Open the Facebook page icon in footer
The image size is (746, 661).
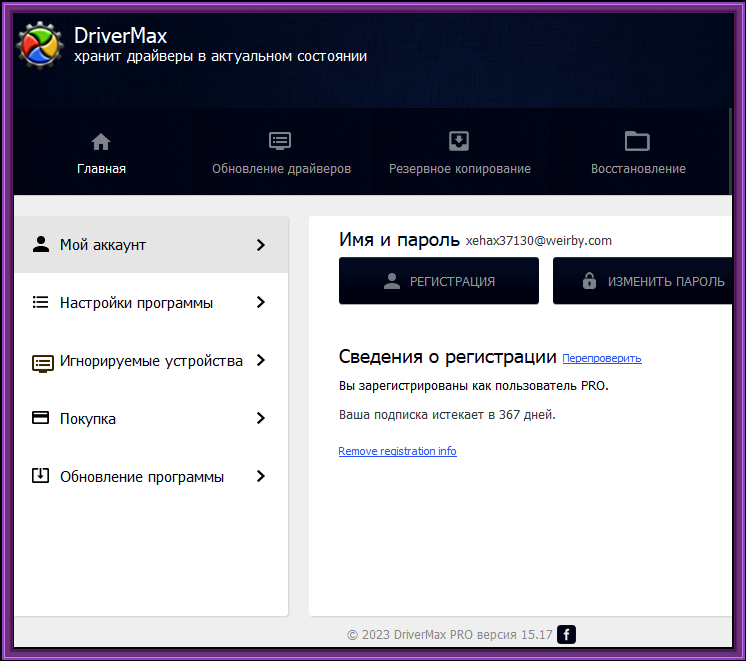pos(566,634)
